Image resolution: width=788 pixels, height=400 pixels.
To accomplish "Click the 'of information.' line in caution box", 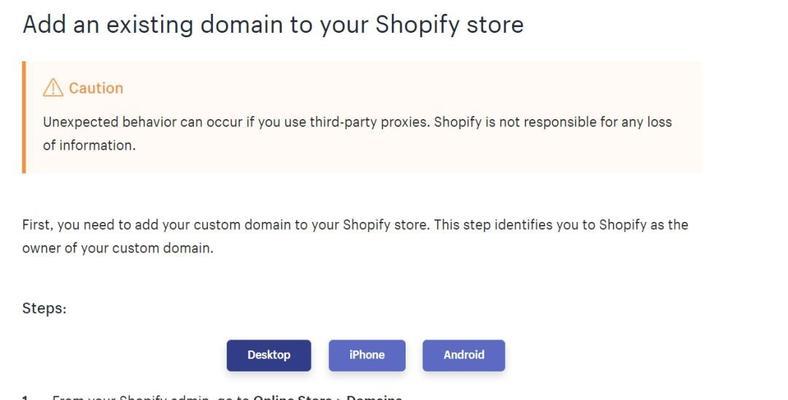I will [x=89, y=145].
